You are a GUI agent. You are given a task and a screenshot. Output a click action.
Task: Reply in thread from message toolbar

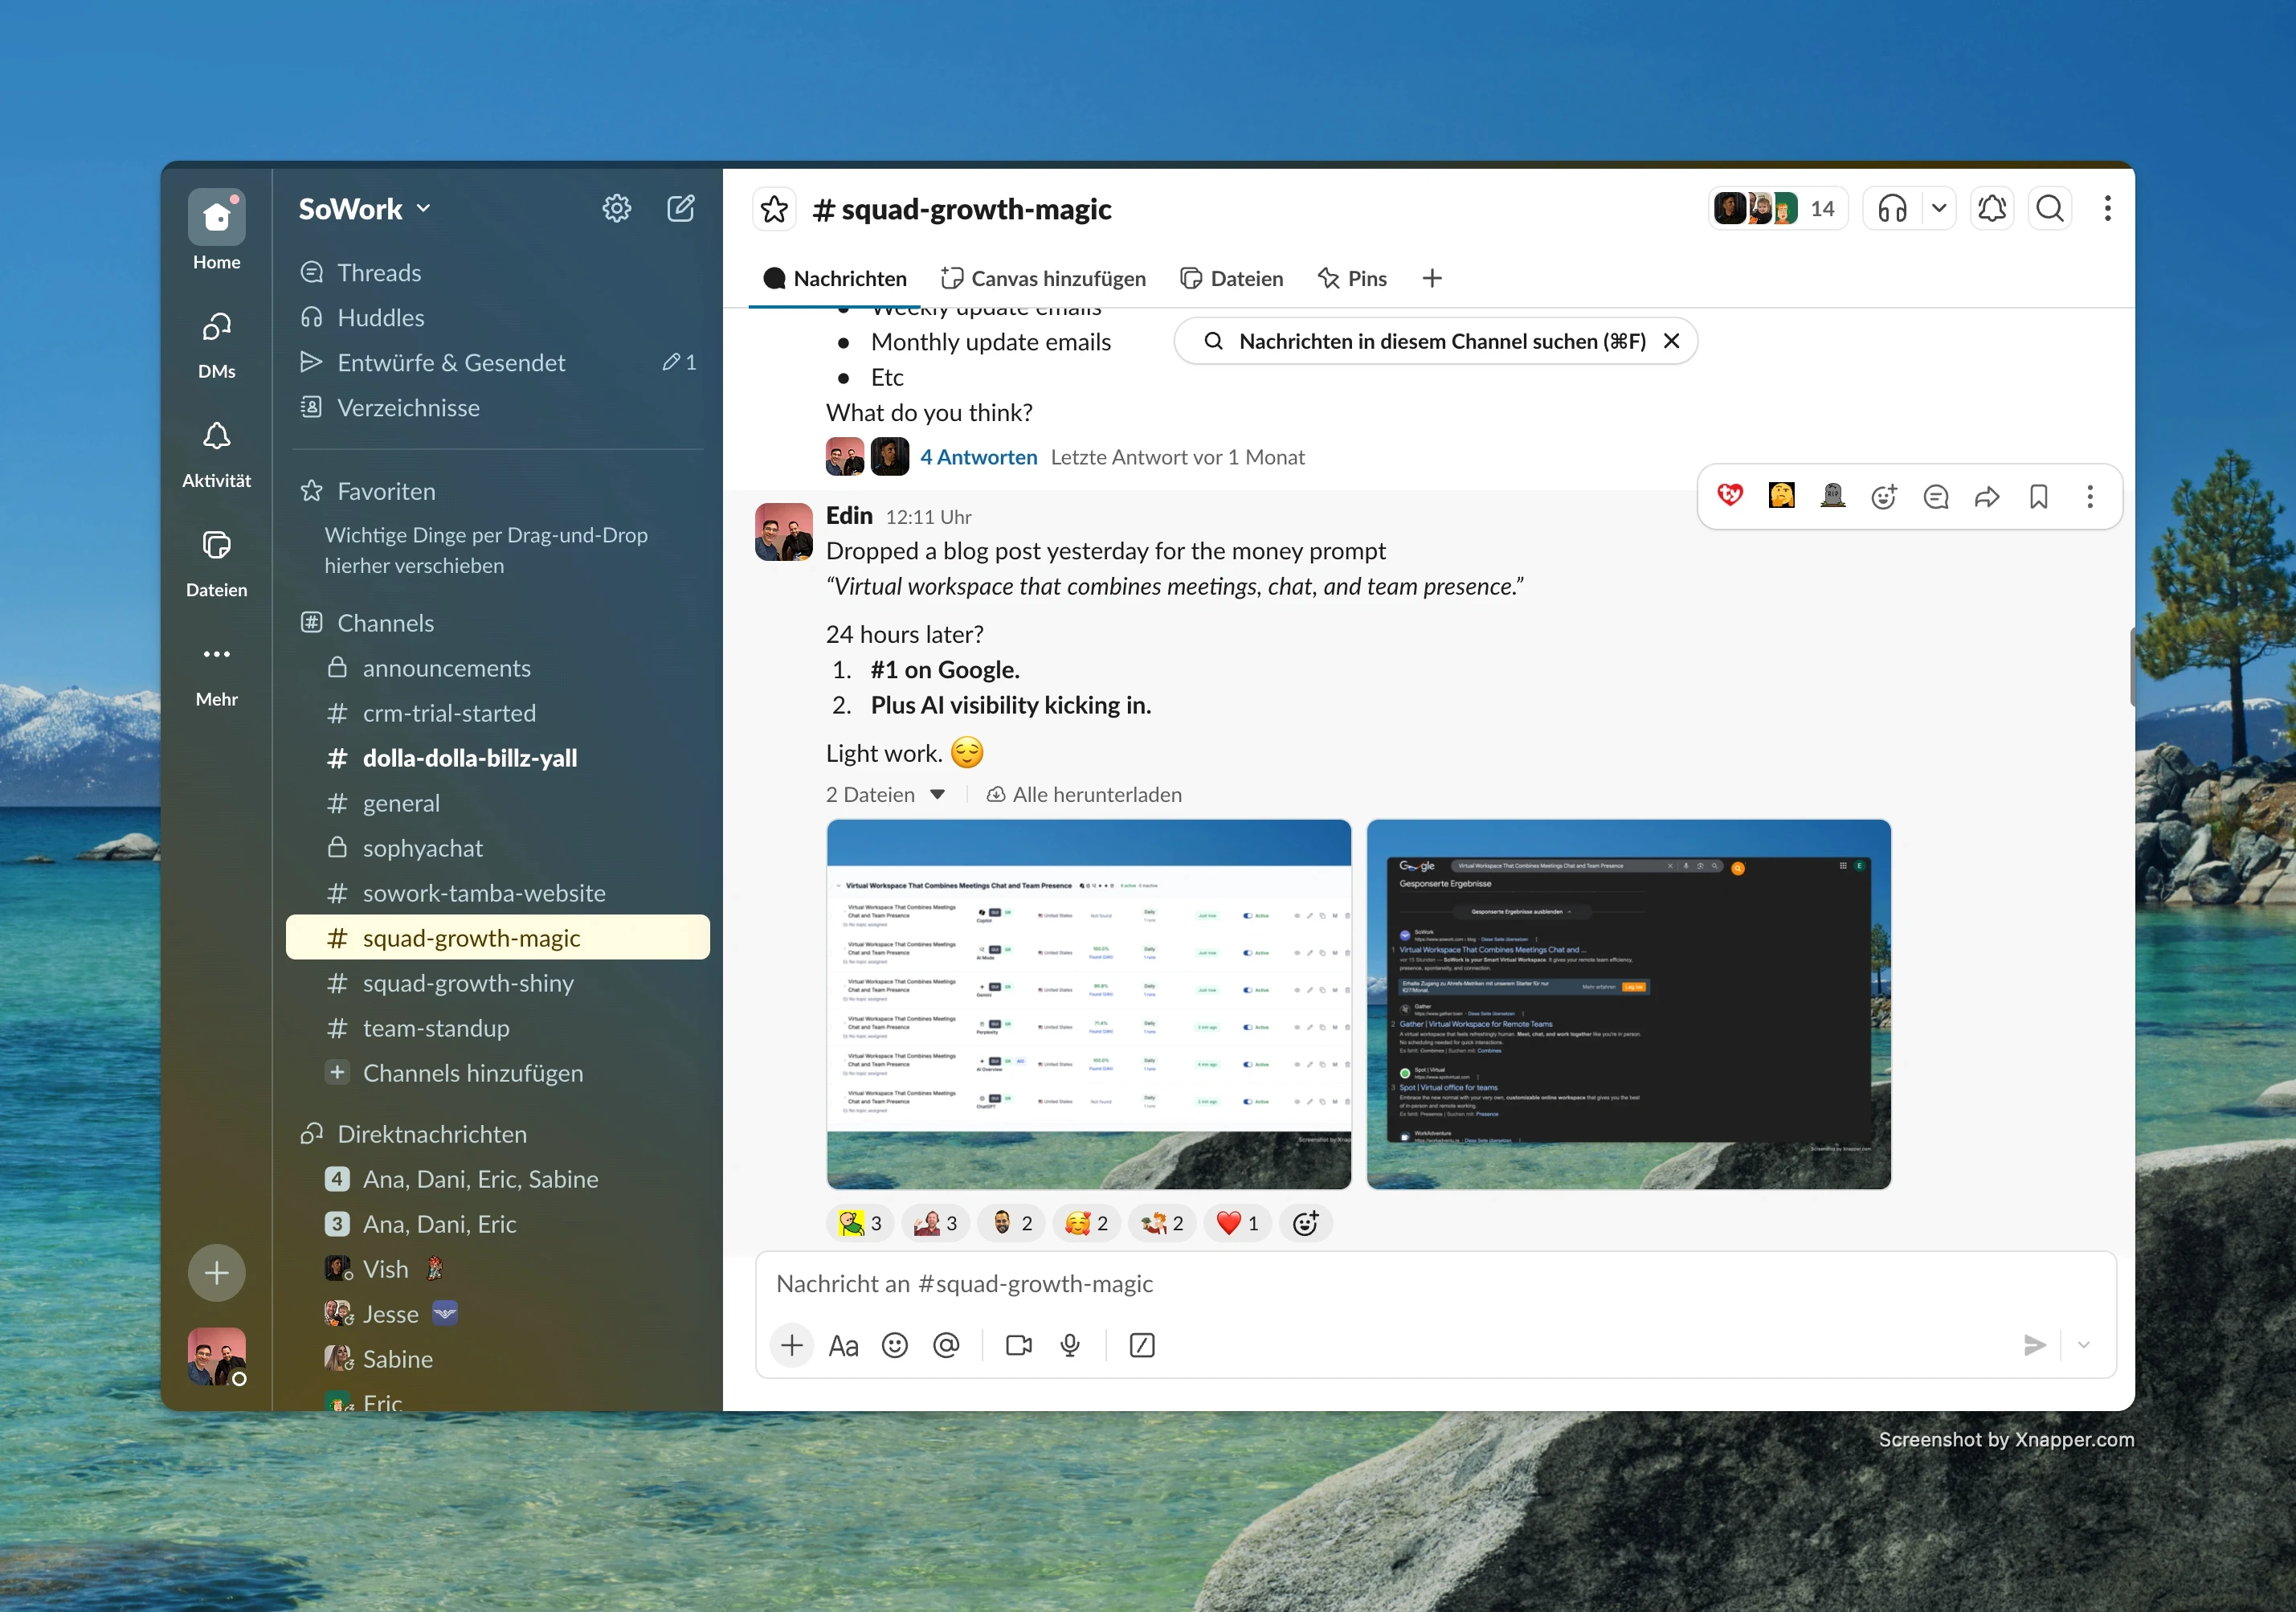1936,496
